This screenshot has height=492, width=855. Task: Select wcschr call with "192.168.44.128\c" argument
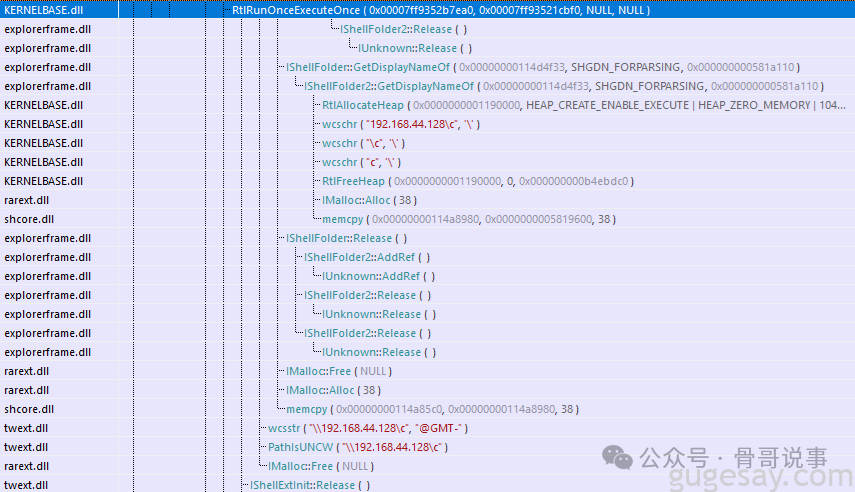[x=401, y=124]
